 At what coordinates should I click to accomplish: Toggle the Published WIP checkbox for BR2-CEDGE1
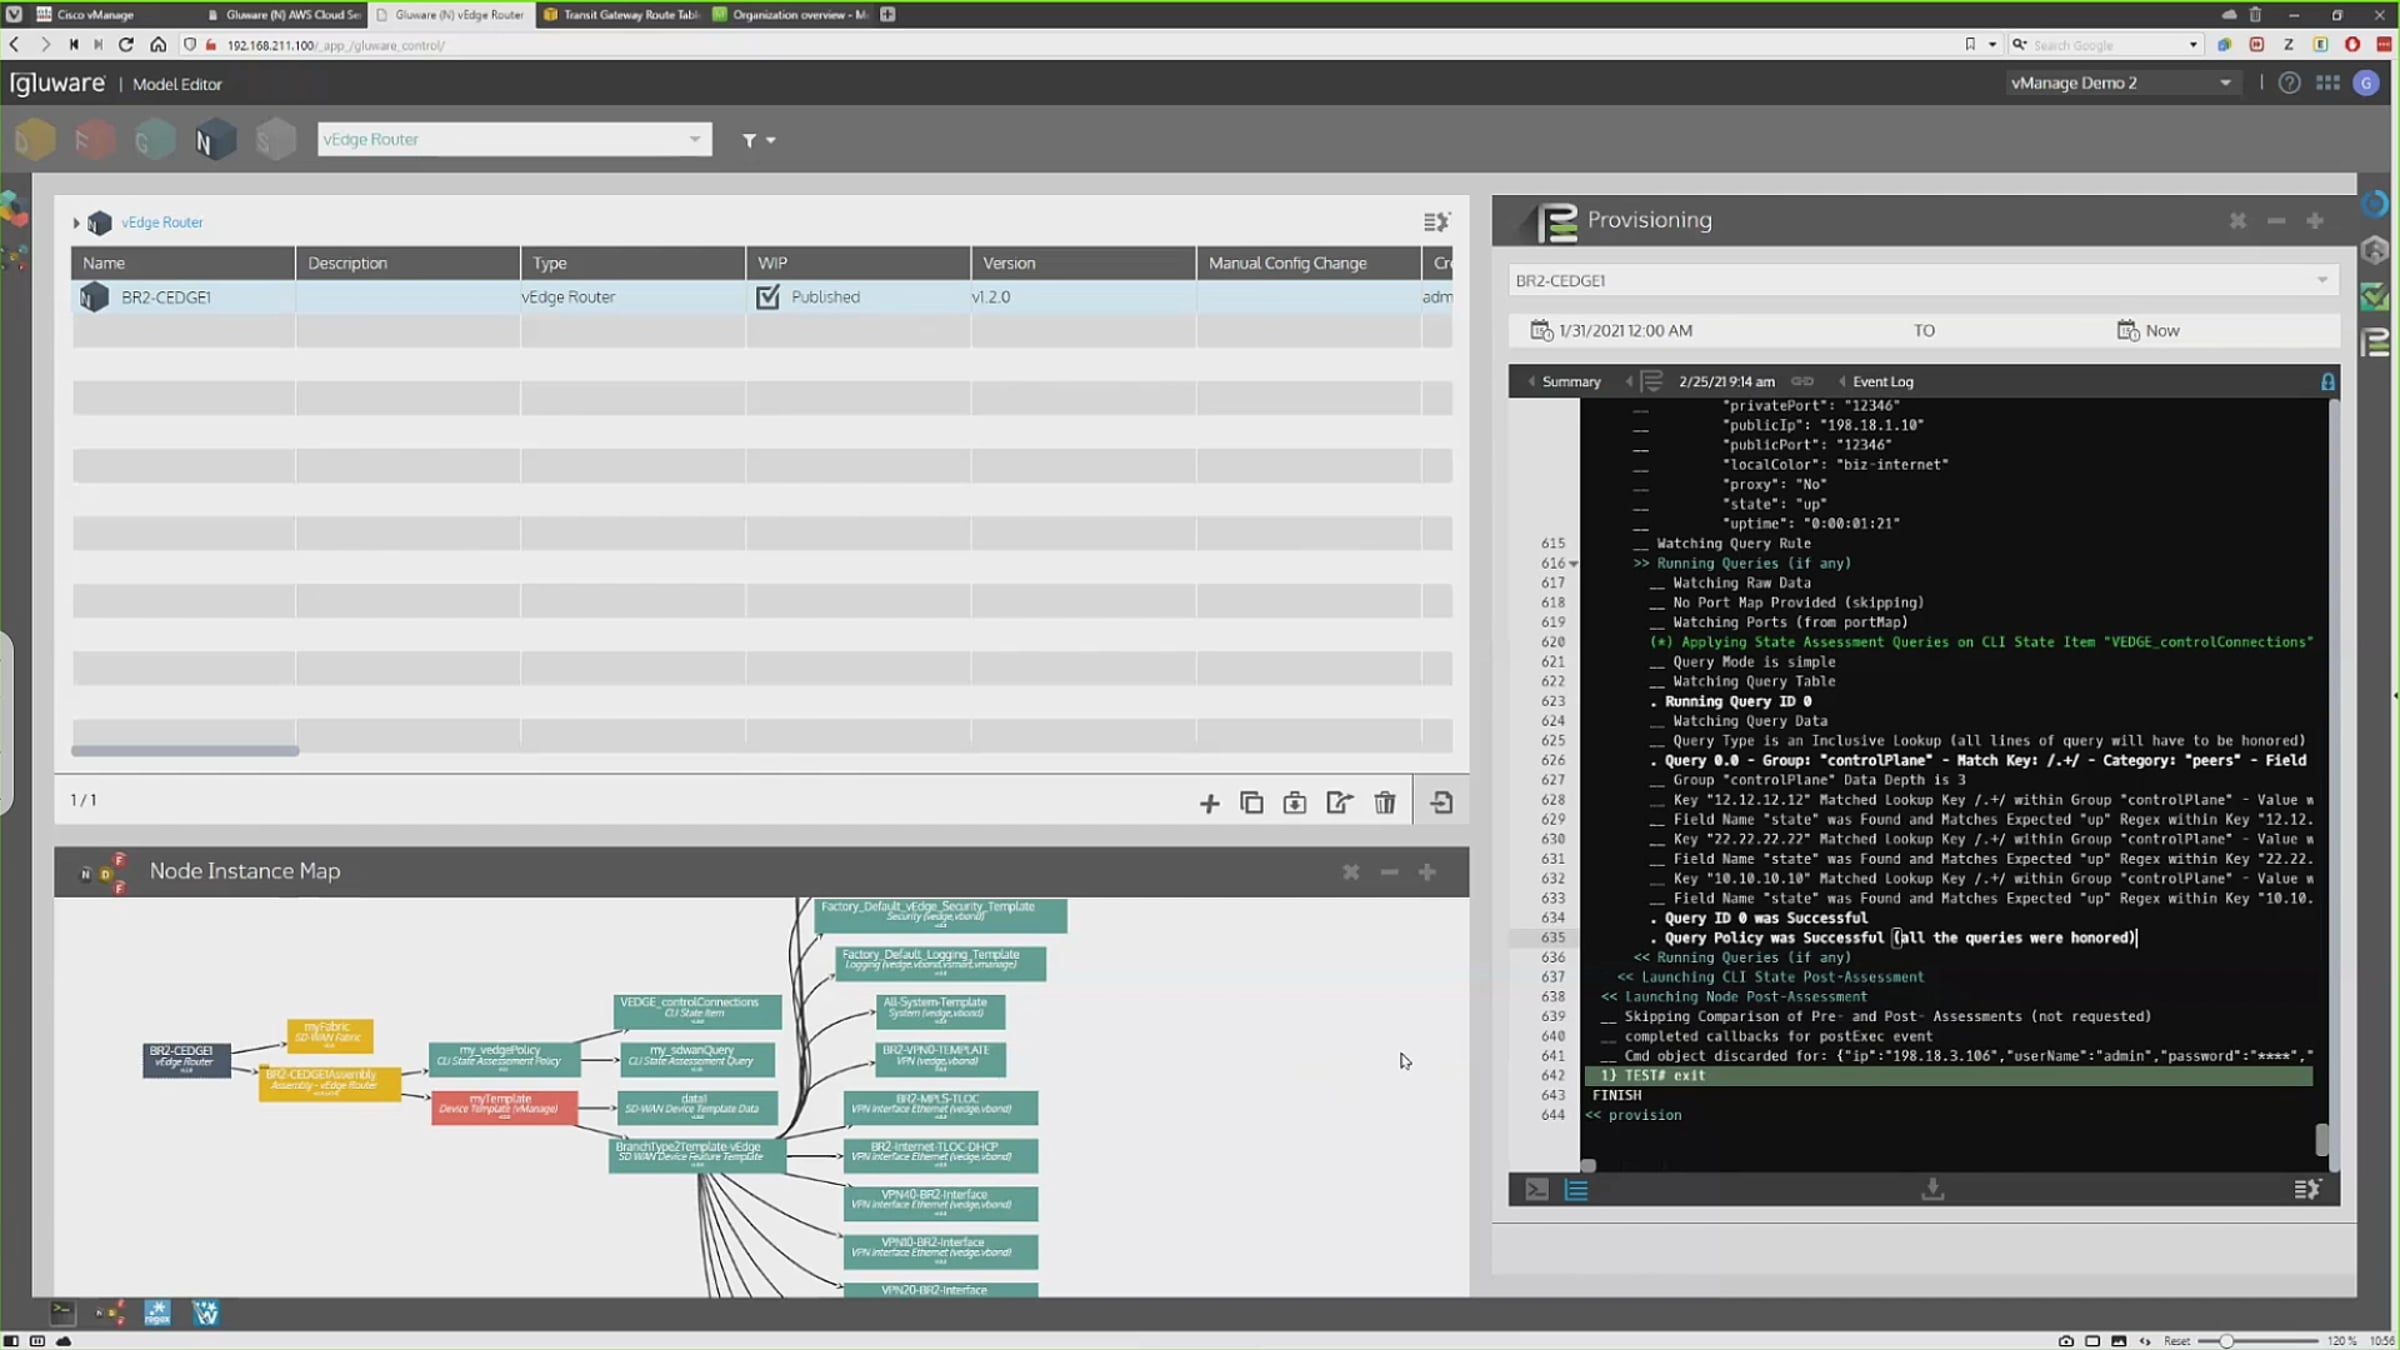pos(768,297)
